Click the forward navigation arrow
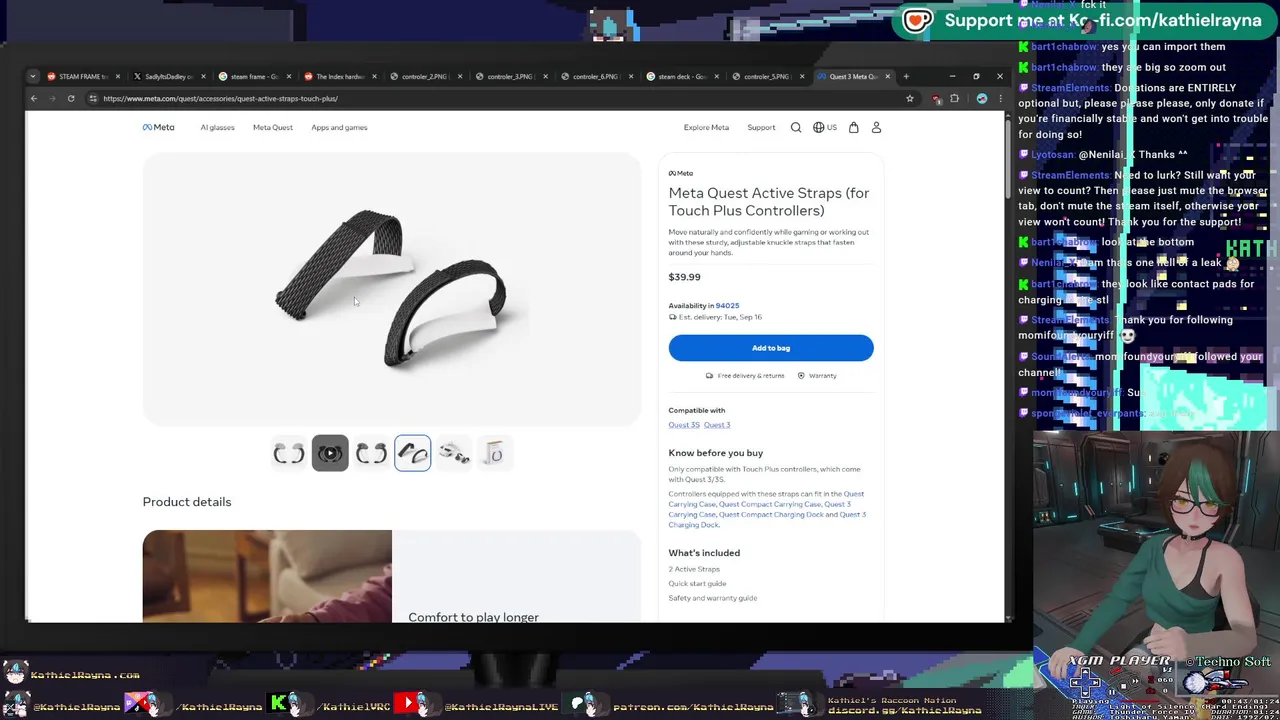Screen dimensions: 1280x720 52,98
